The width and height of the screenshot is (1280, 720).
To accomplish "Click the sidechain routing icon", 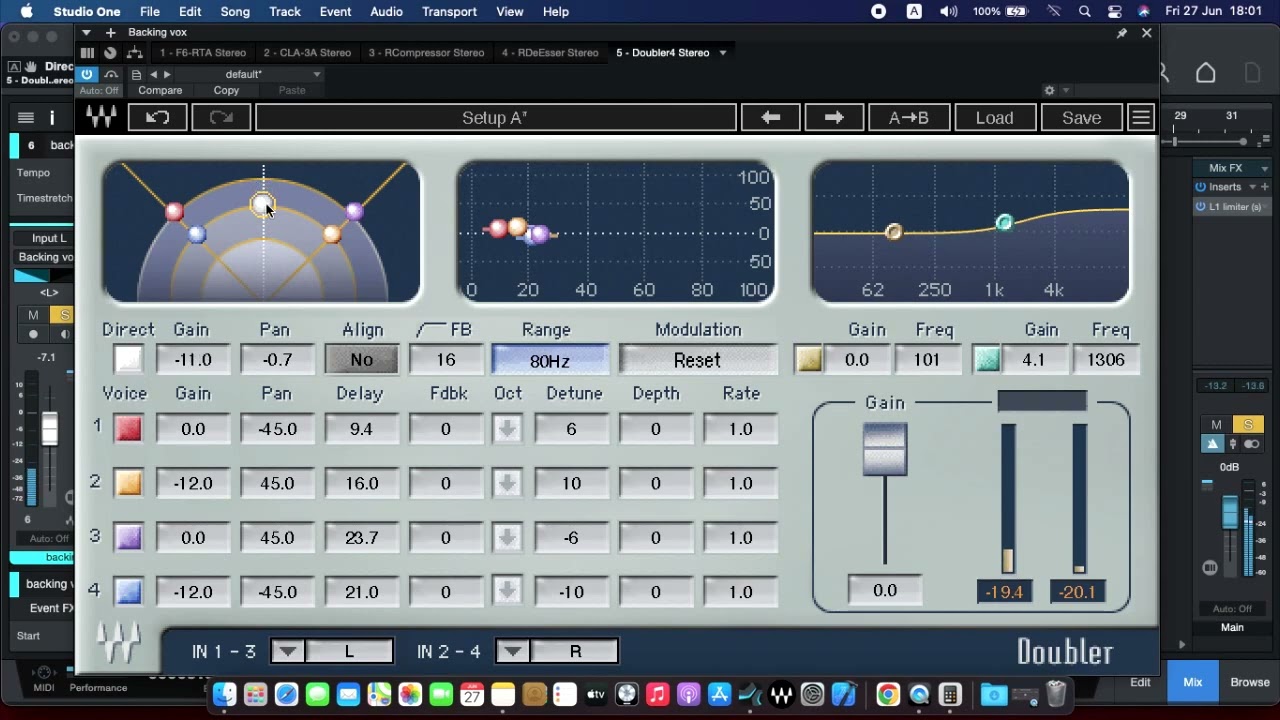I will point(111,74).
